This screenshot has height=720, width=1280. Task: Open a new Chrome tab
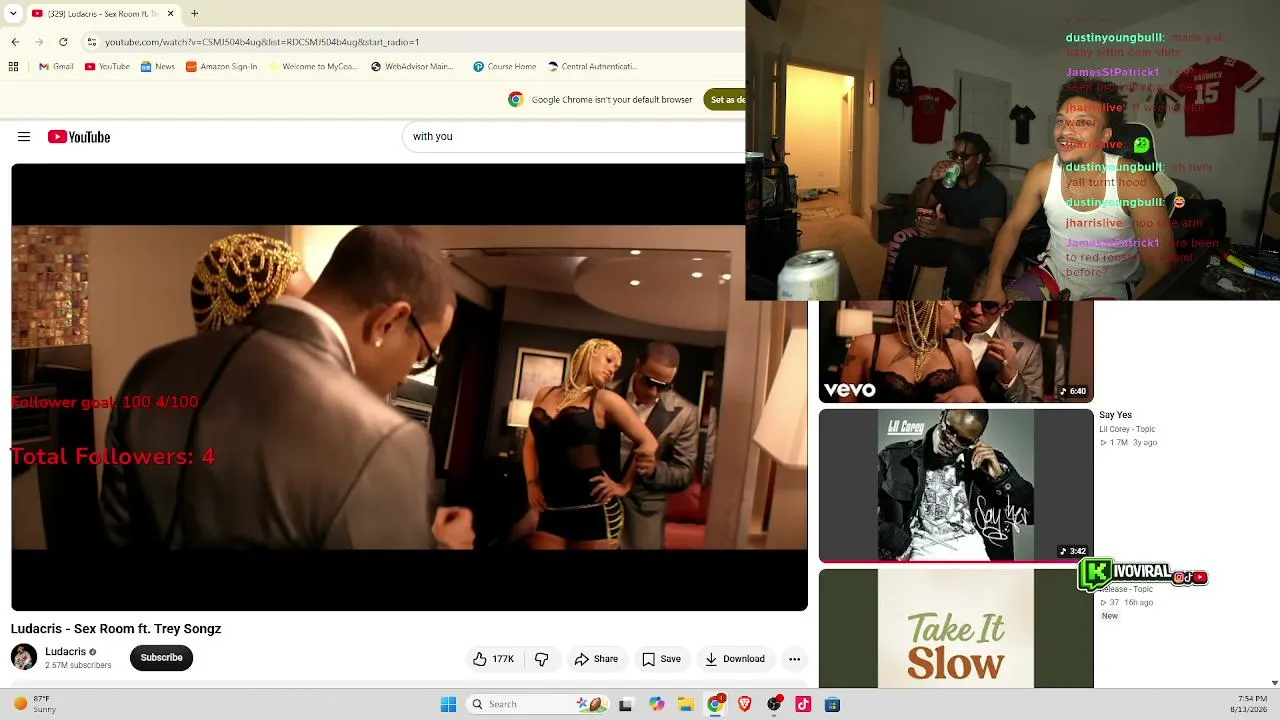coord(195,14)
